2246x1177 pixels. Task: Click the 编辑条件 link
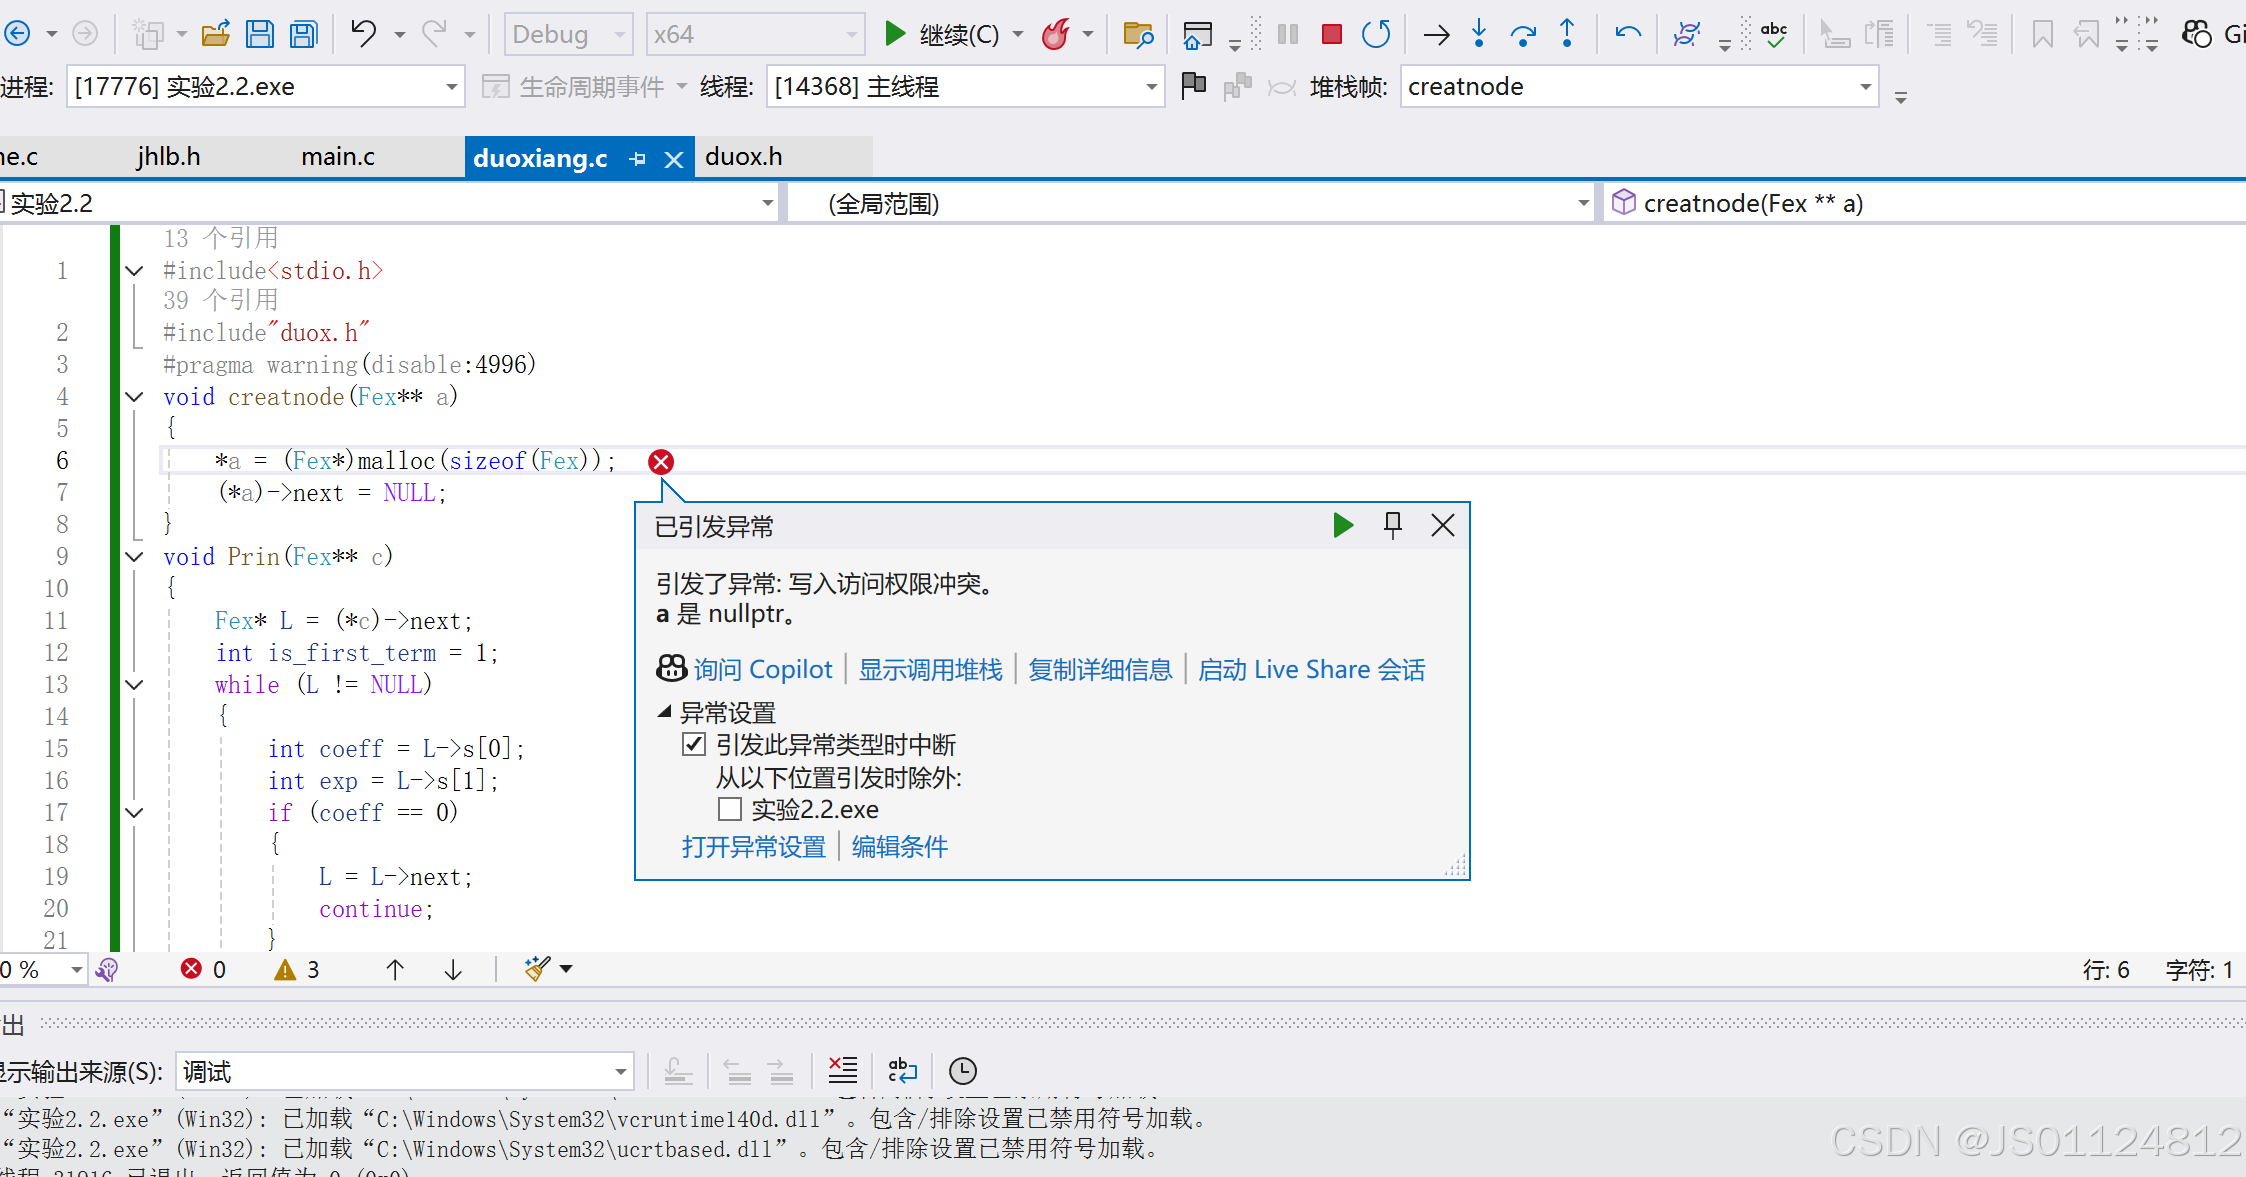(x=900, y=847)
